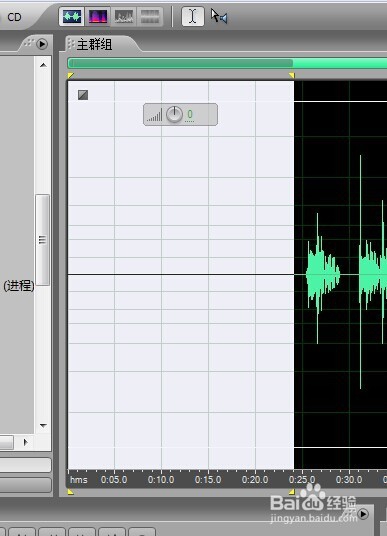
Task: Click the 0:10.0 mark on the time ruler
Action: 161,480
